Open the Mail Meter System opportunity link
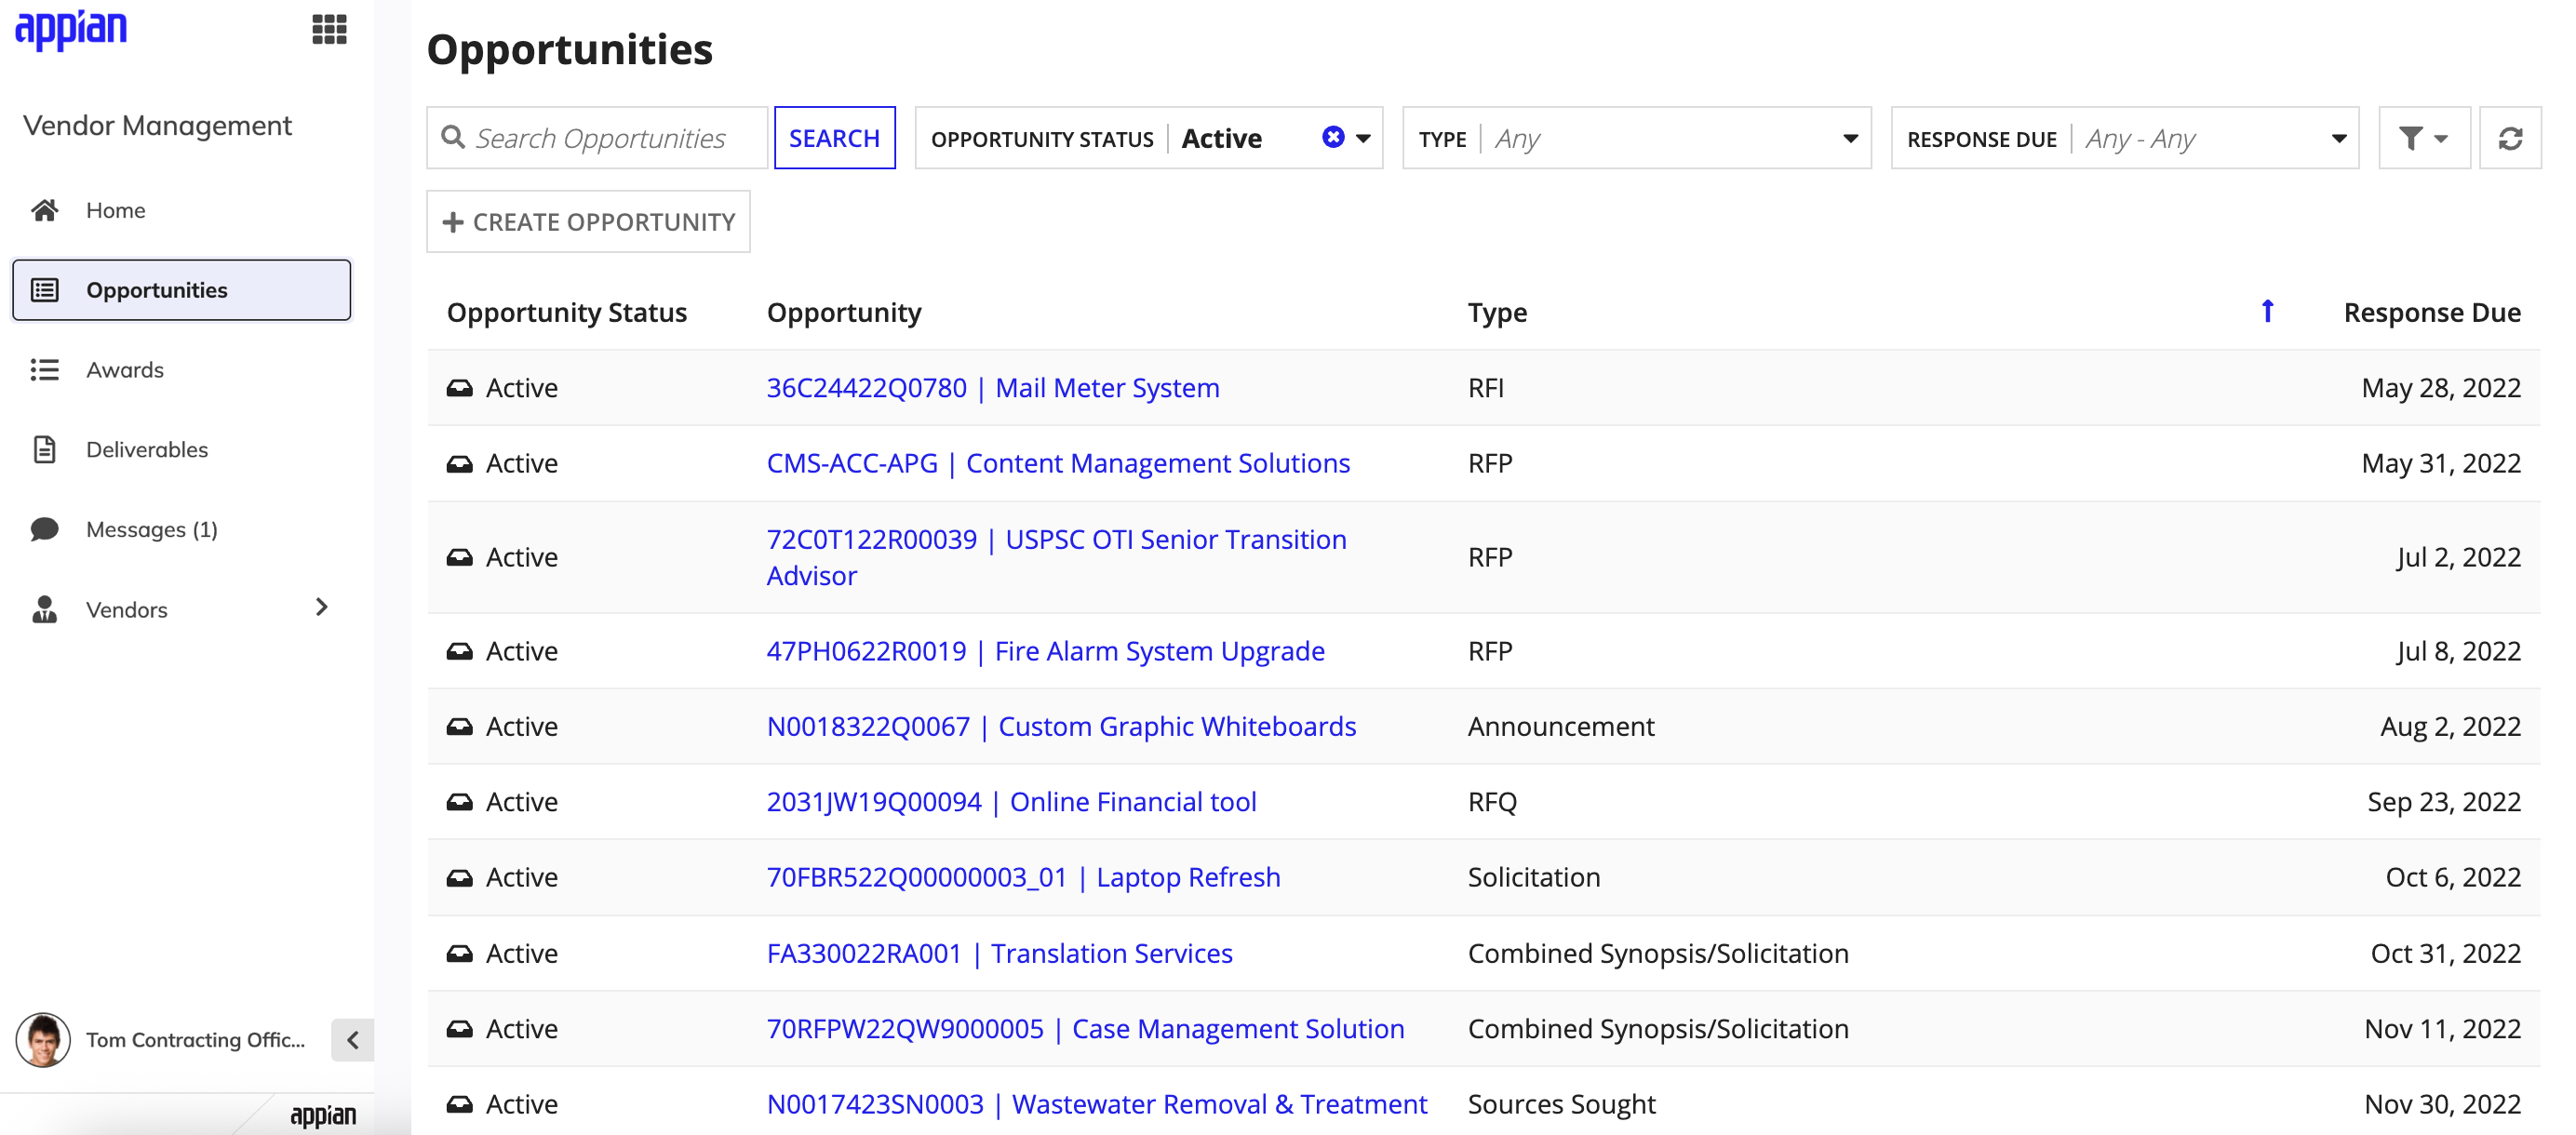 click(x=992, y=388)
